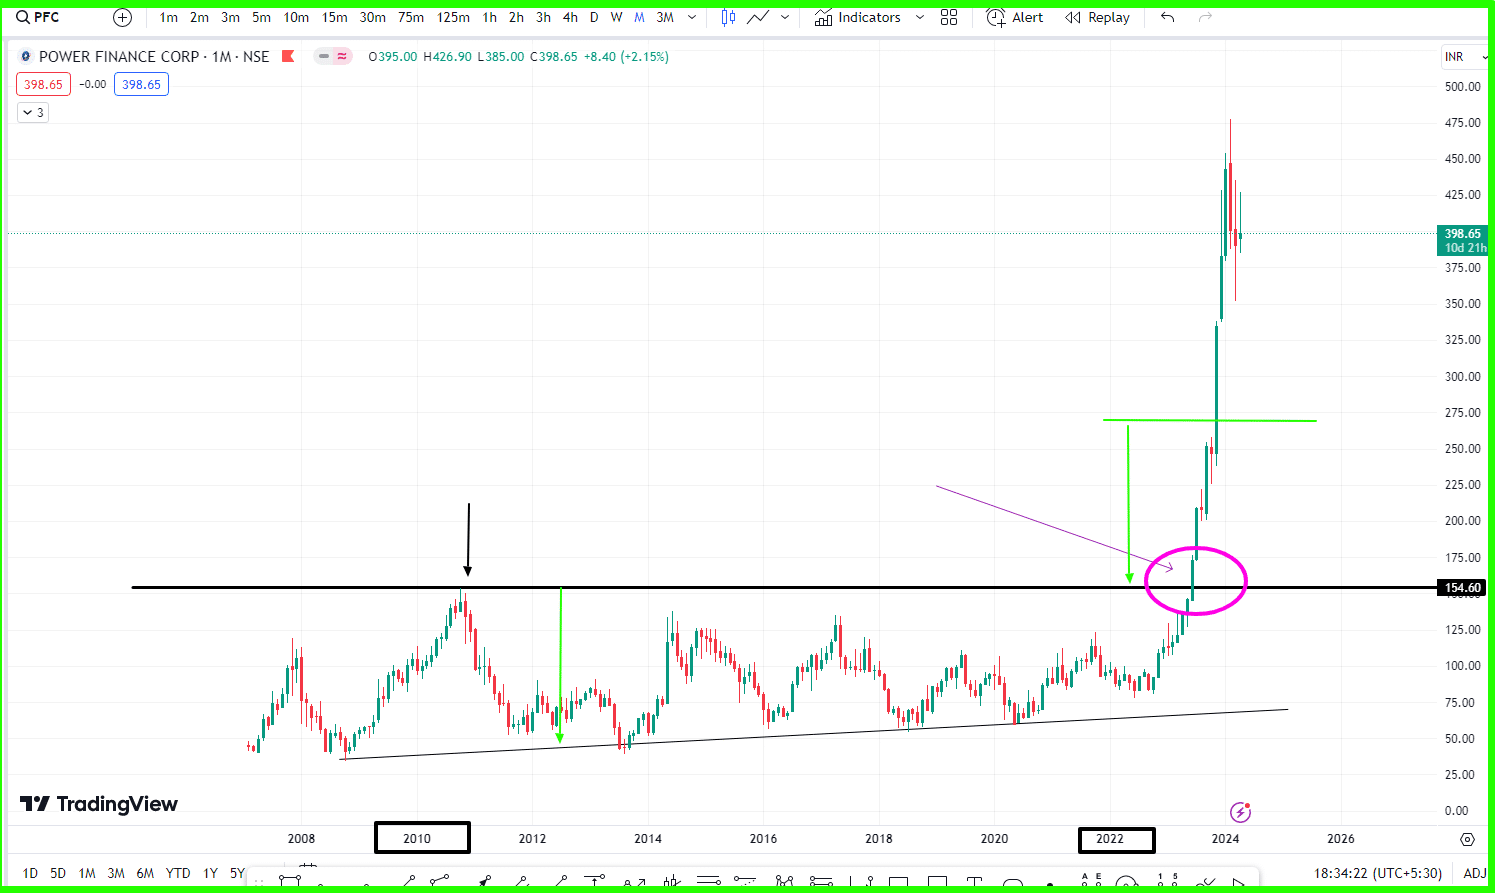The width and height of the screenshot is (1495, 893).
Task: Switch to the 3m minute interval
Action: point(230,17)
